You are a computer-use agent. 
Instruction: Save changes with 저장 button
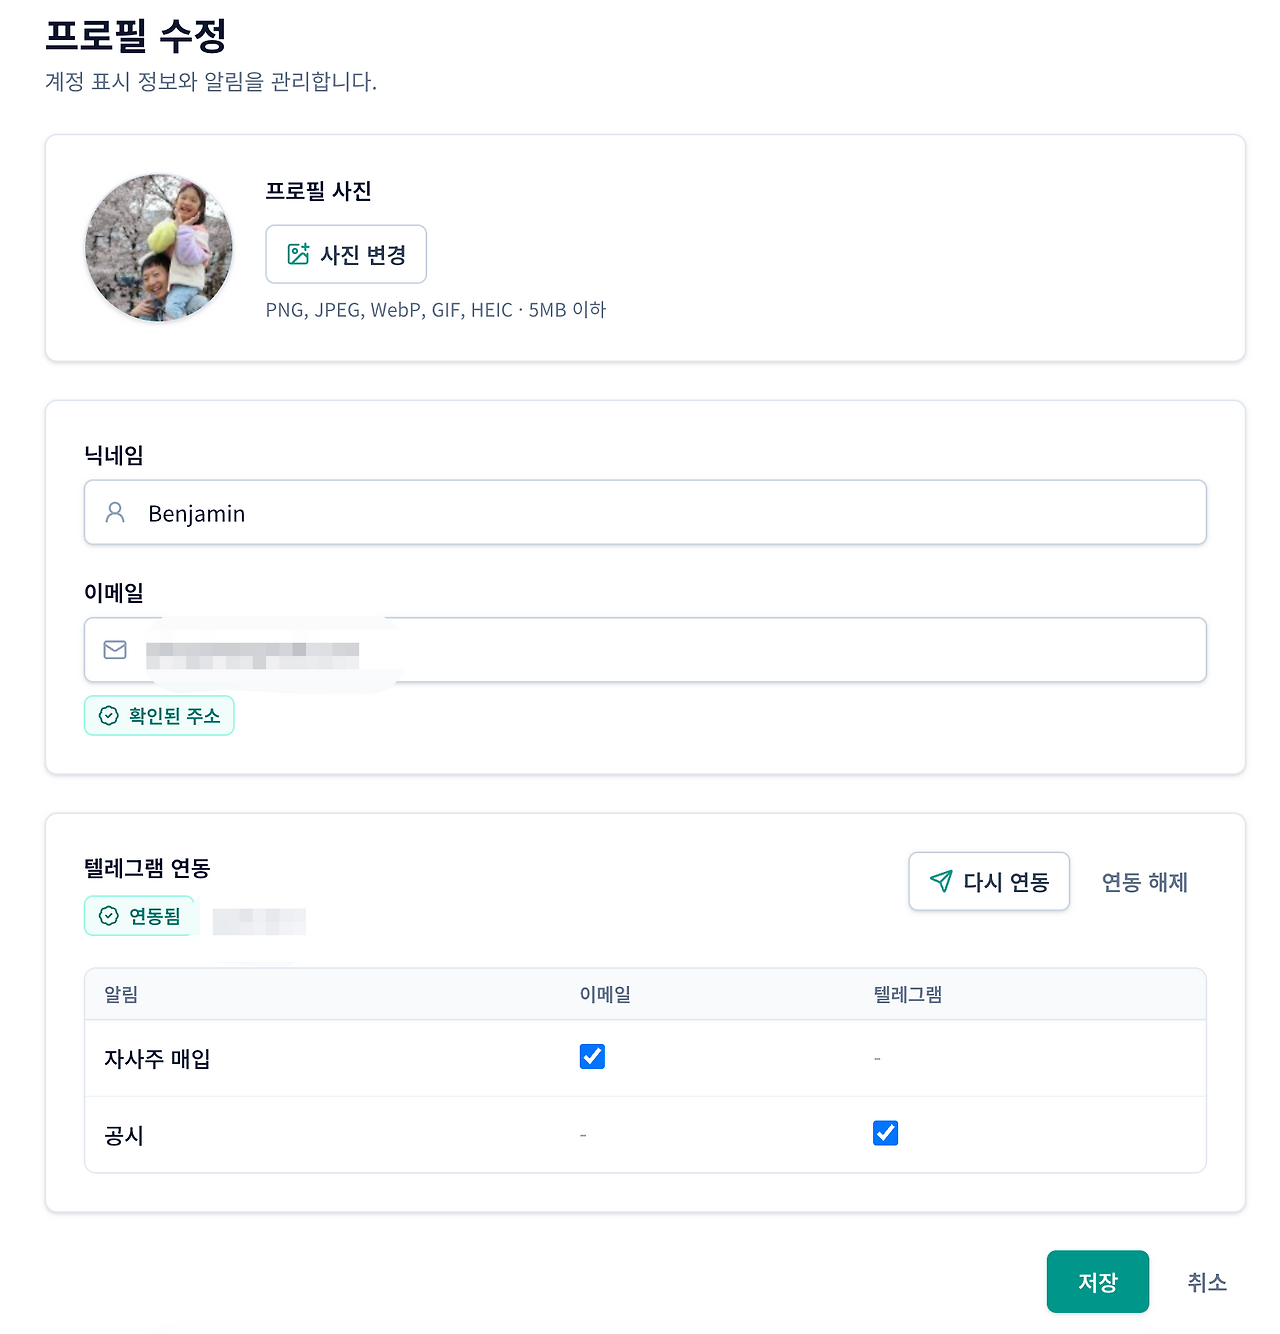click(x=1098, y=1282)
